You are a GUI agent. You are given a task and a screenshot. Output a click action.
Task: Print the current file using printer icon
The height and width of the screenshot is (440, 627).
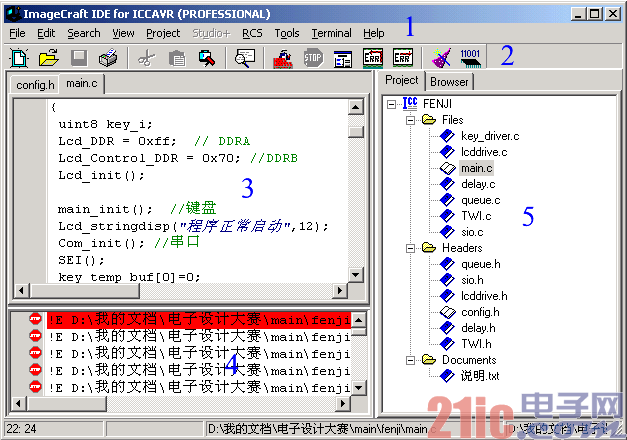click(x=108, y=58)
